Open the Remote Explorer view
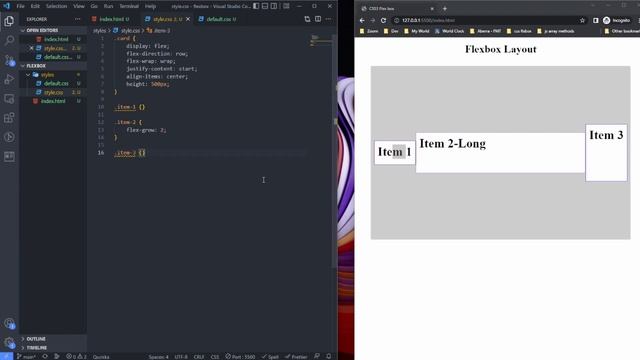 point(9,98)
